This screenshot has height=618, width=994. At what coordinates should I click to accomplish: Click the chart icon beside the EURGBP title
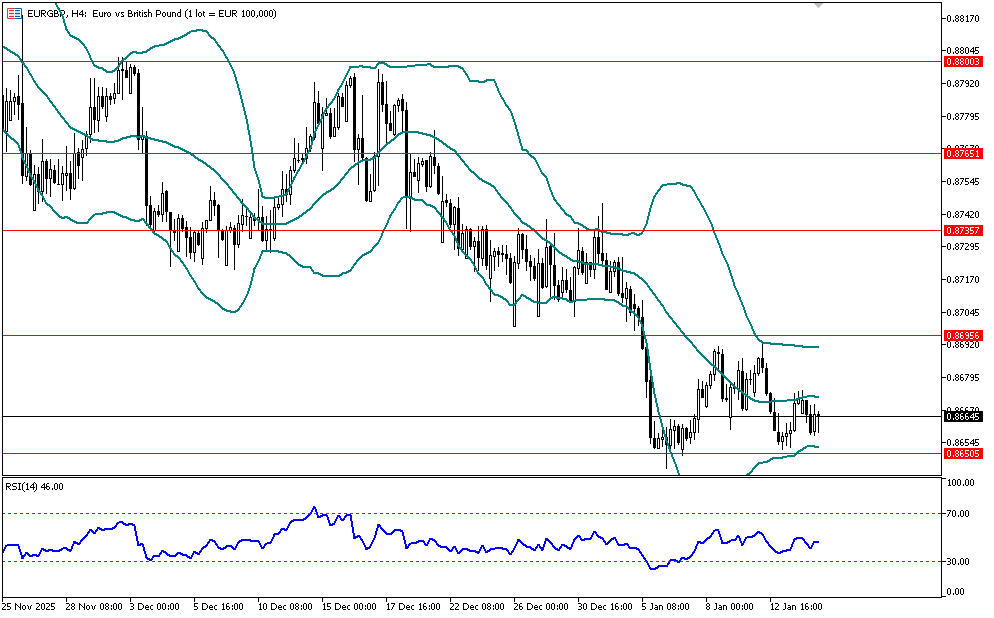12,13
